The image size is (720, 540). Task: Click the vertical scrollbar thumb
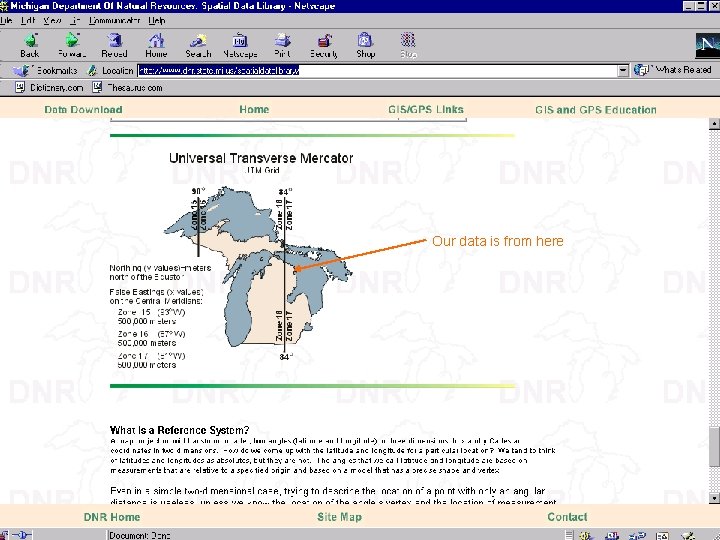point(714,446)
